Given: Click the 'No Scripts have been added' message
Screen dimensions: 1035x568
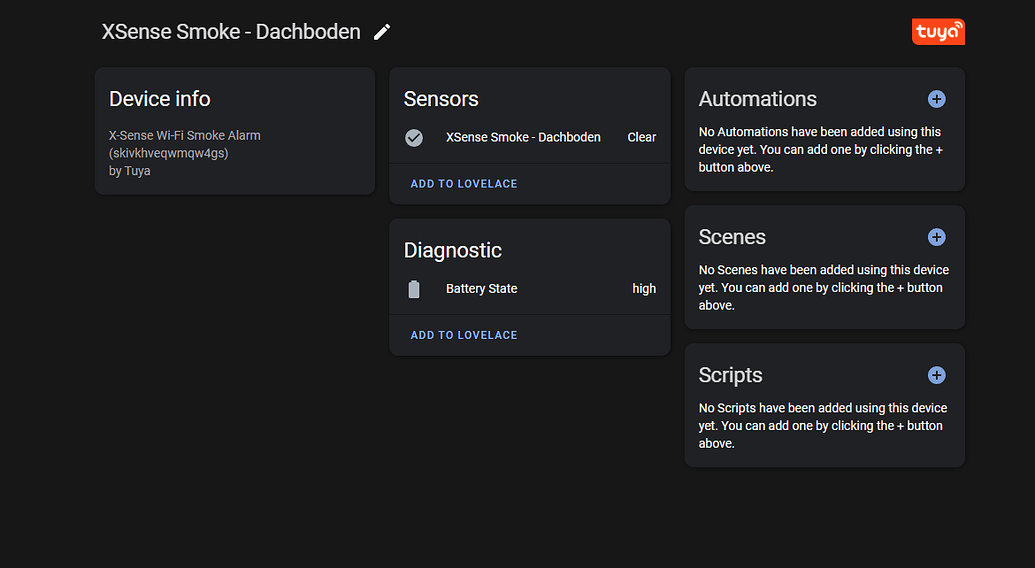Looking at the screenshot, I should [823, 426].
